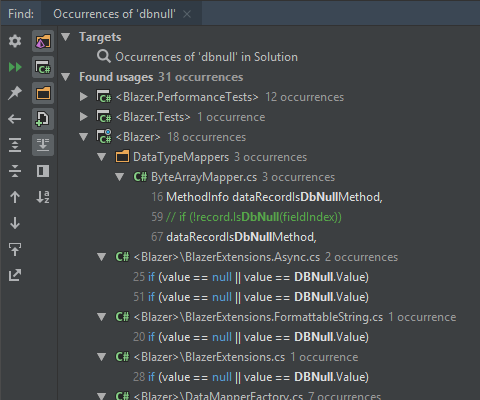Click Collapse All icon
480x400 pixels.
click(x=15, y=171)
